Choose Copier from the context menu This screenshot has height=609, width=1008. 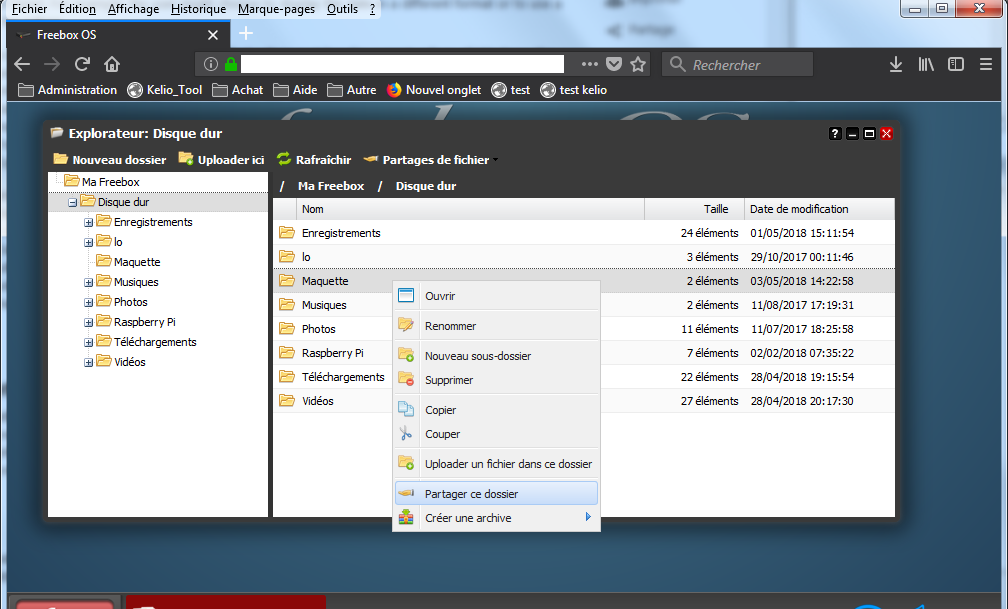click(x=496, y=410)
